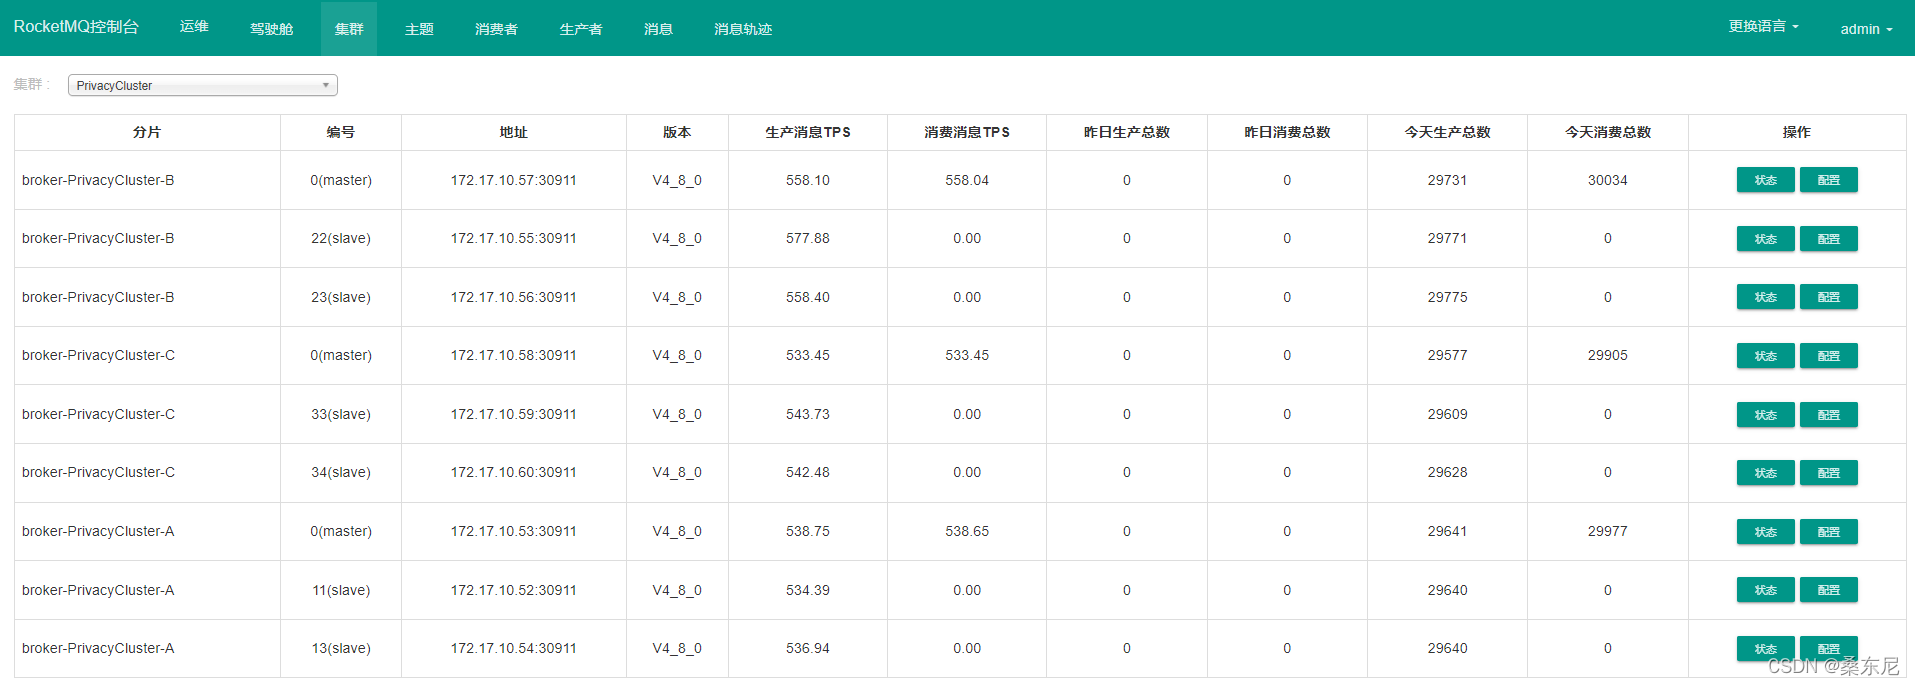Click the 11(slave) broker ID cell
This screenshot has width=1915, height=685.
coord(341,590)
